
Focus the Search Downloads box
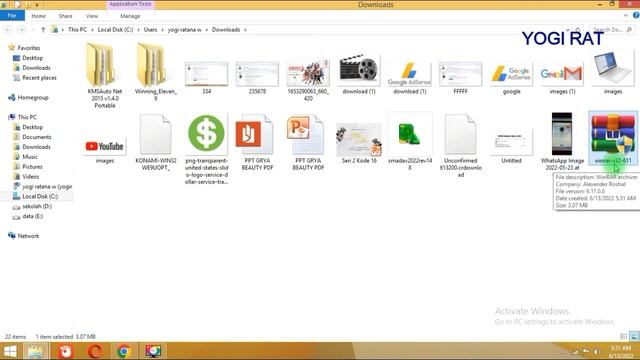[611, 29]
